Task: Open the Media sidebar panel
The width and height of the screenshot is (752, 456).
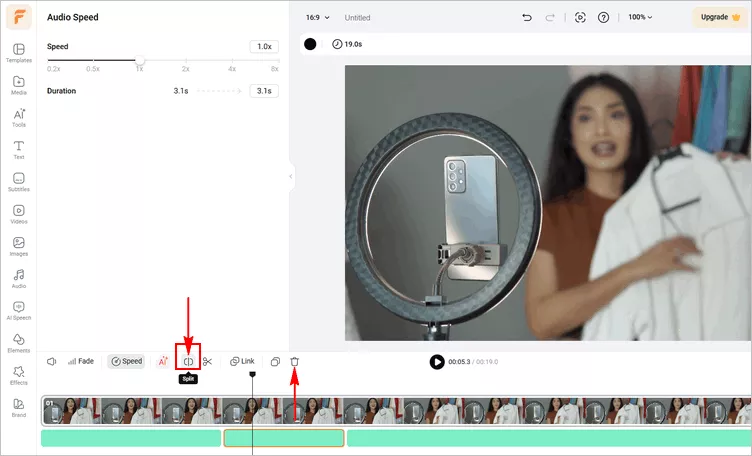Action: [19, 85]
